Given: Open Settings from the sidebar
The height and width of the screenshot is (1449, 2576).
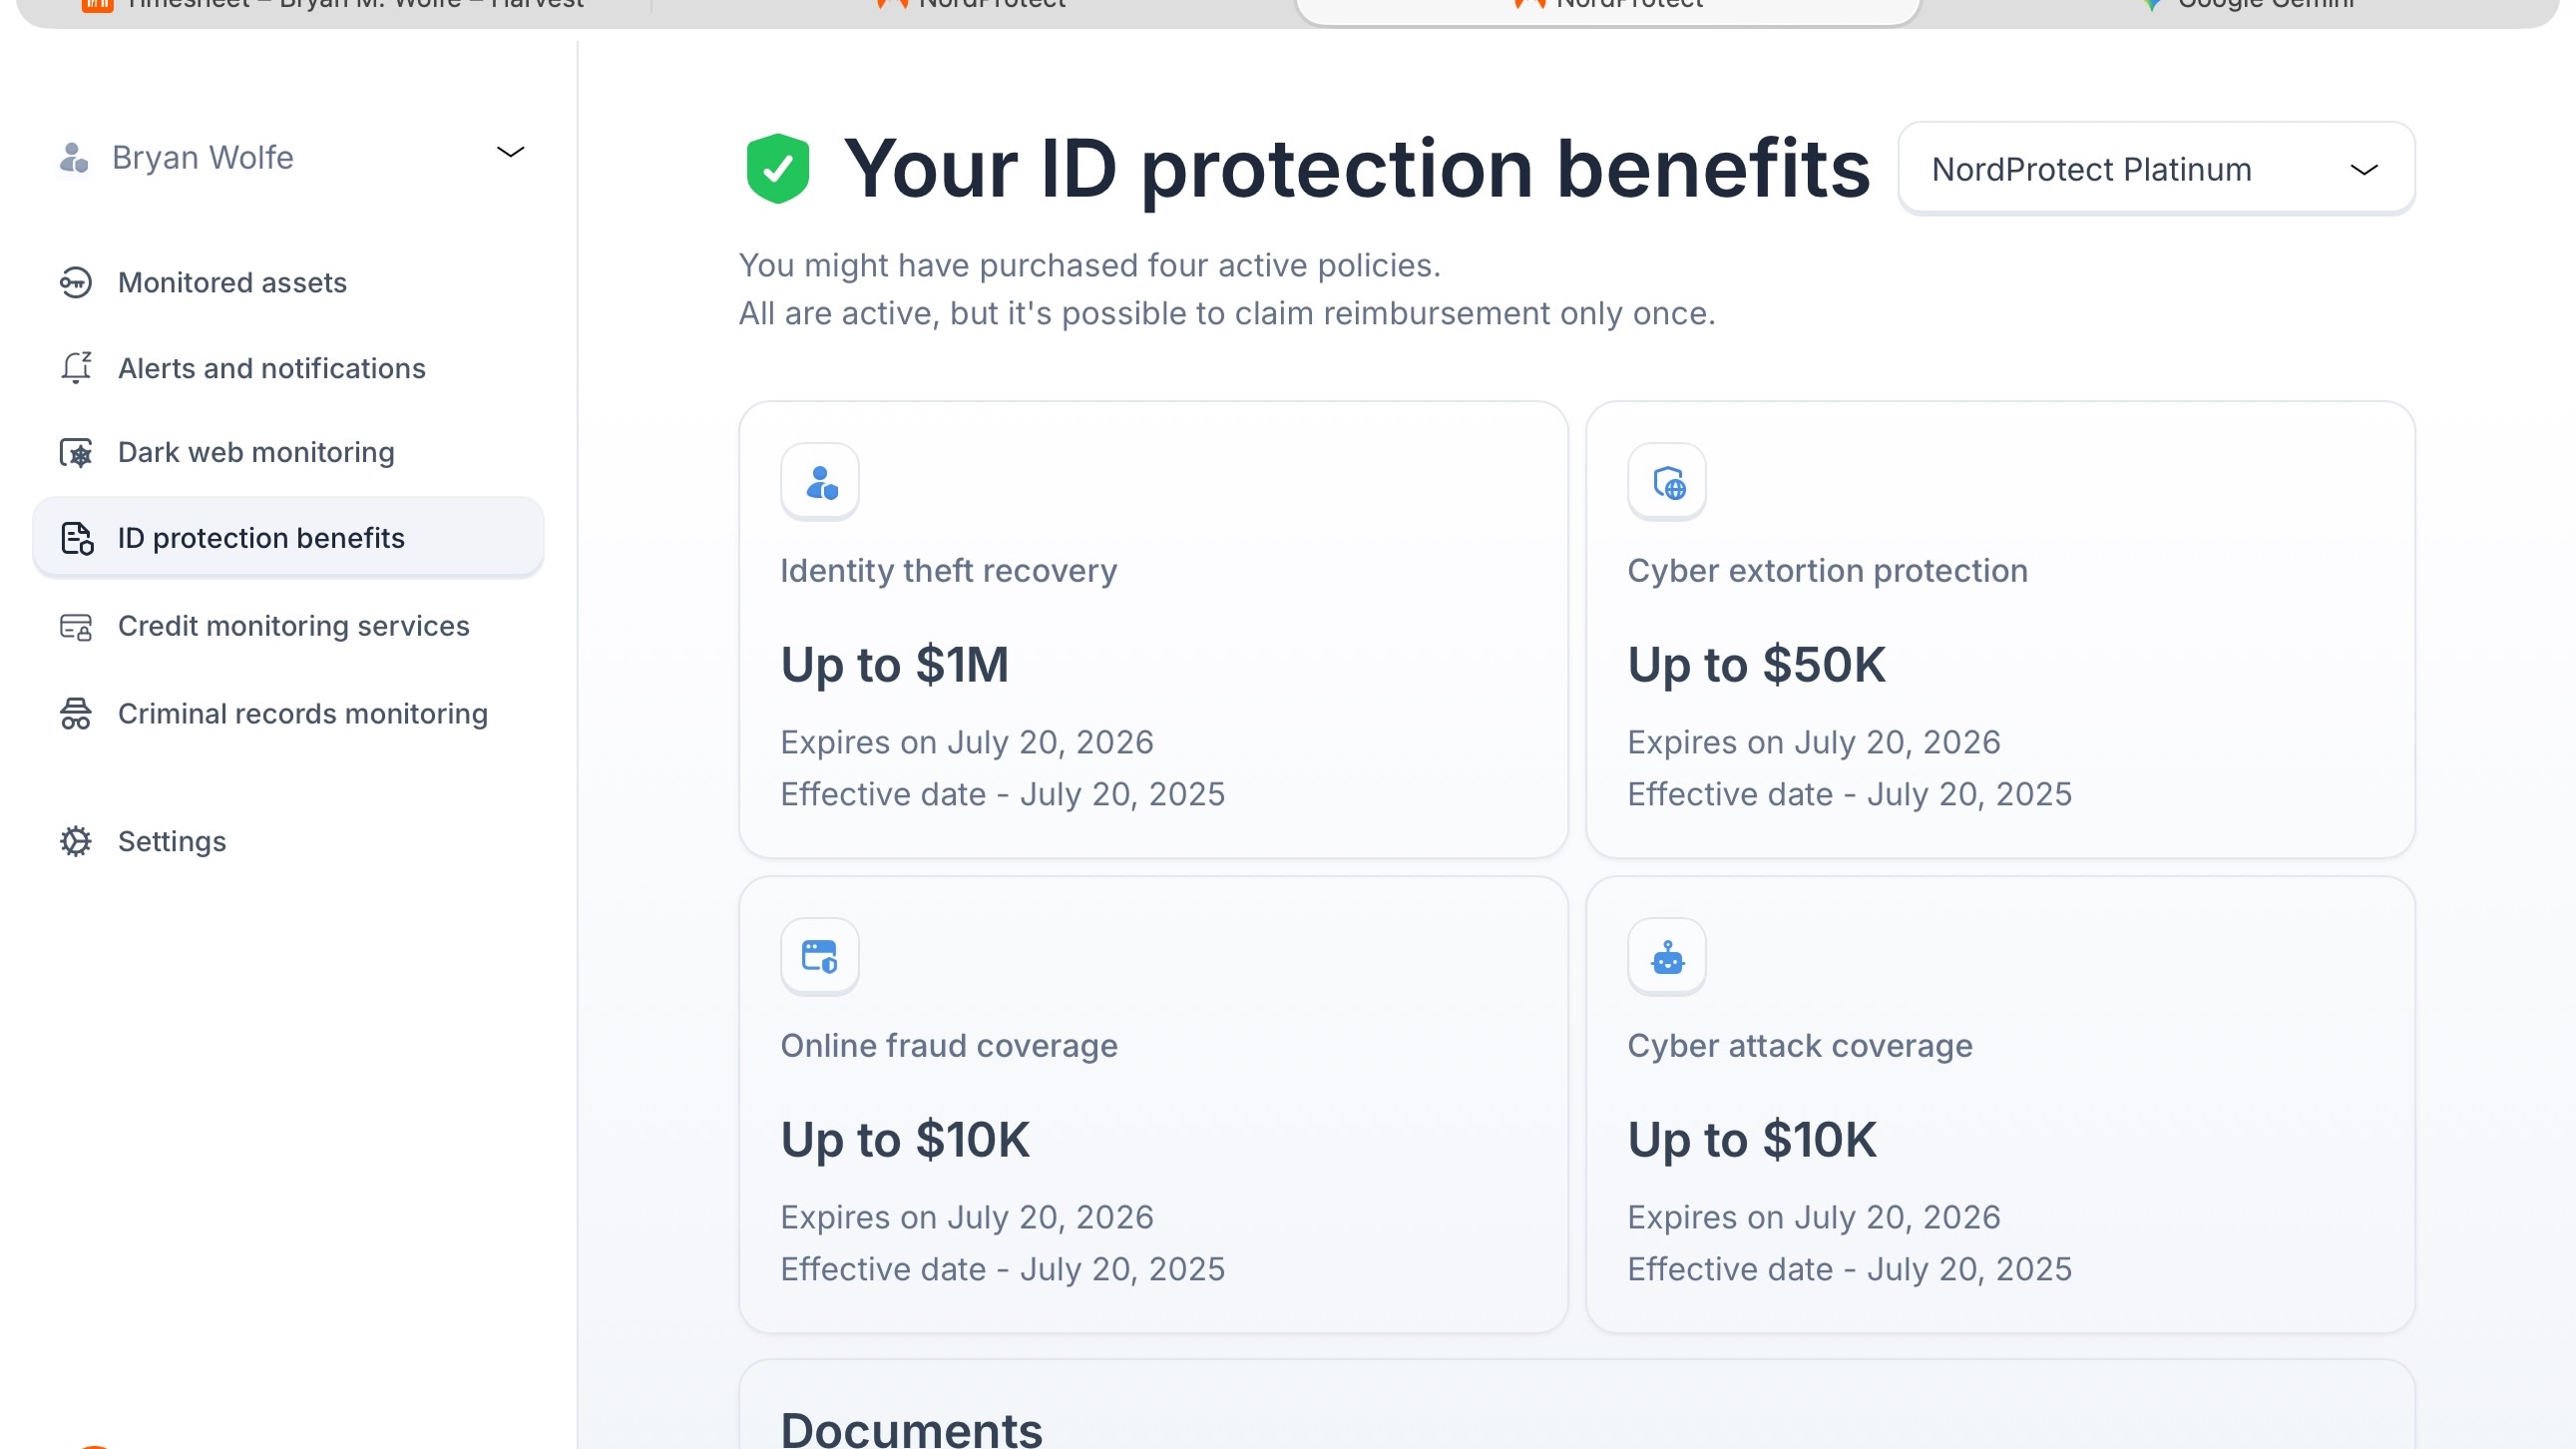Looking at the screenshot, I should point(289,842).
